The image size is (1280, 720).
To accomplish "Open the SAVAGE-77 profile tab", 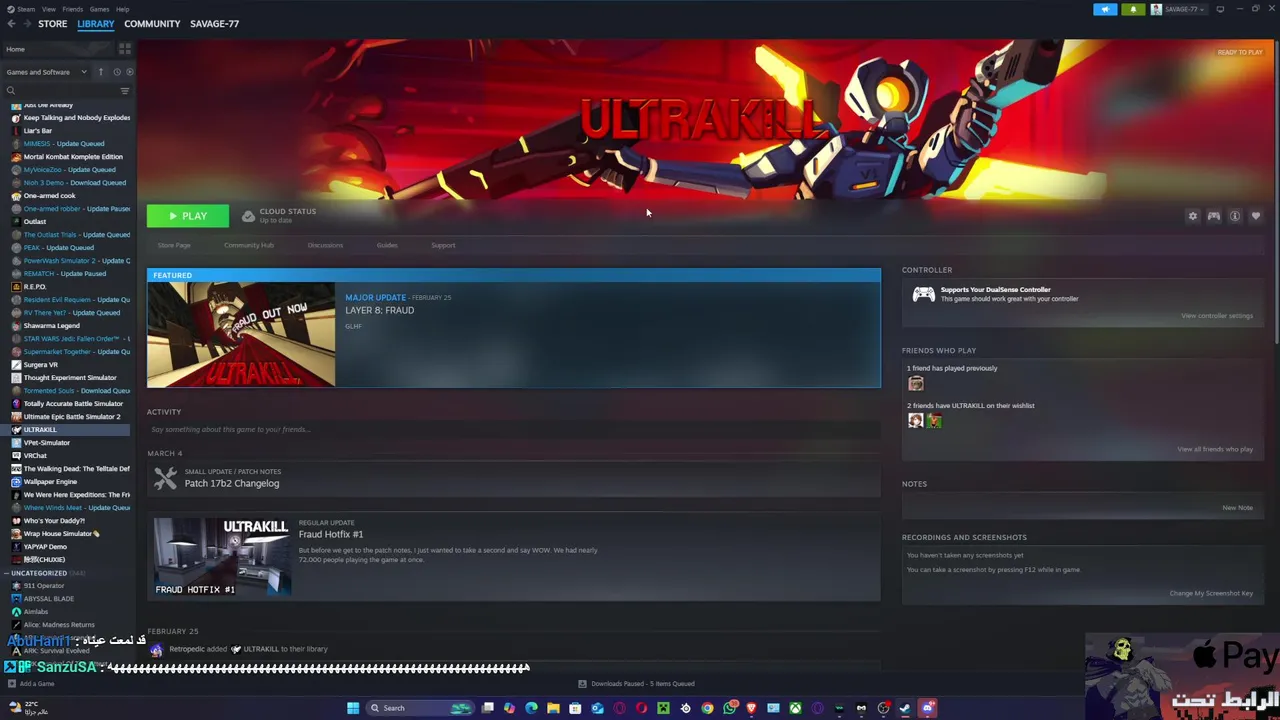I will [x=214, y=24].
